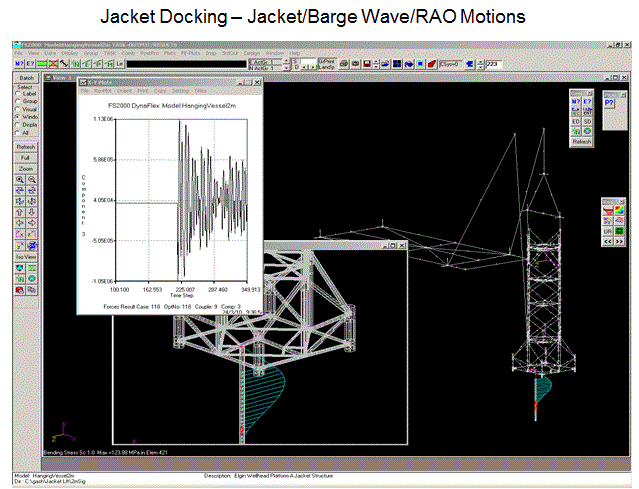Click the Refresh button in left panel
Image resolution: width=639 pixels, height=489 pixels.
pyautogui.click(x=26, y=146)
